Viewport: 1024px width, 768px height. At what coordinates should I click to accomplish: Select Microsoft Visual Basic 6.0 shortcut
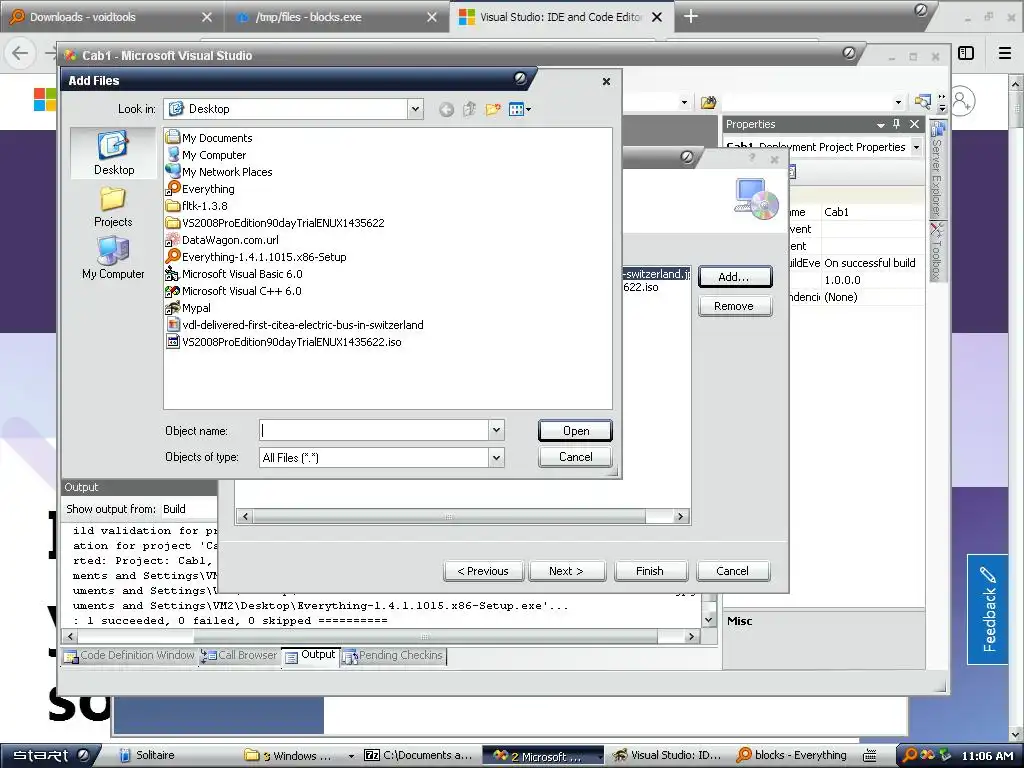coord(234,274)
